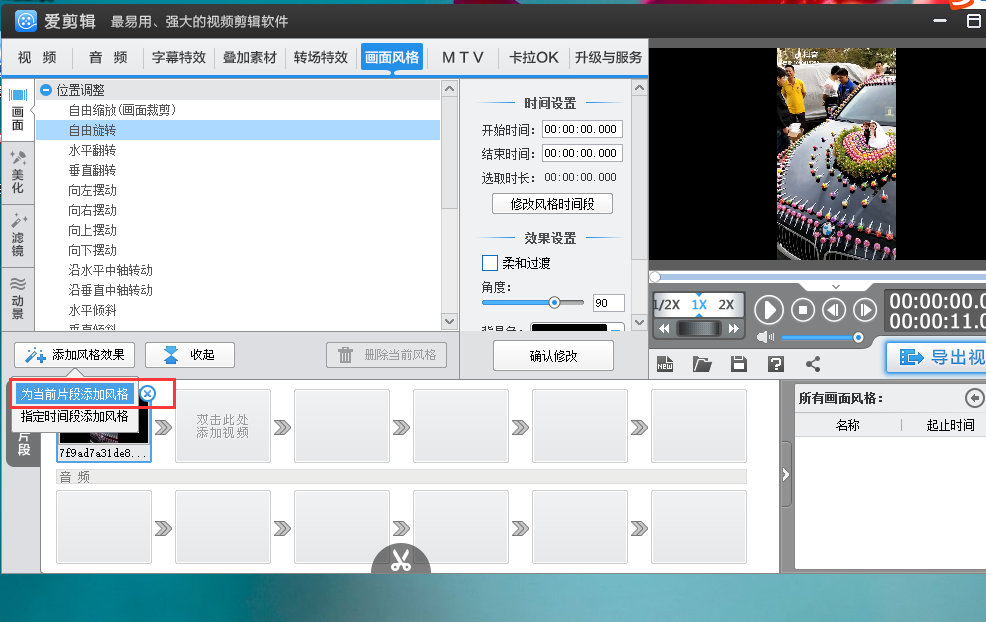This screenshot has height=622, width=986.
Task: Collapse the right panel via side arrow
Action: 785,474
